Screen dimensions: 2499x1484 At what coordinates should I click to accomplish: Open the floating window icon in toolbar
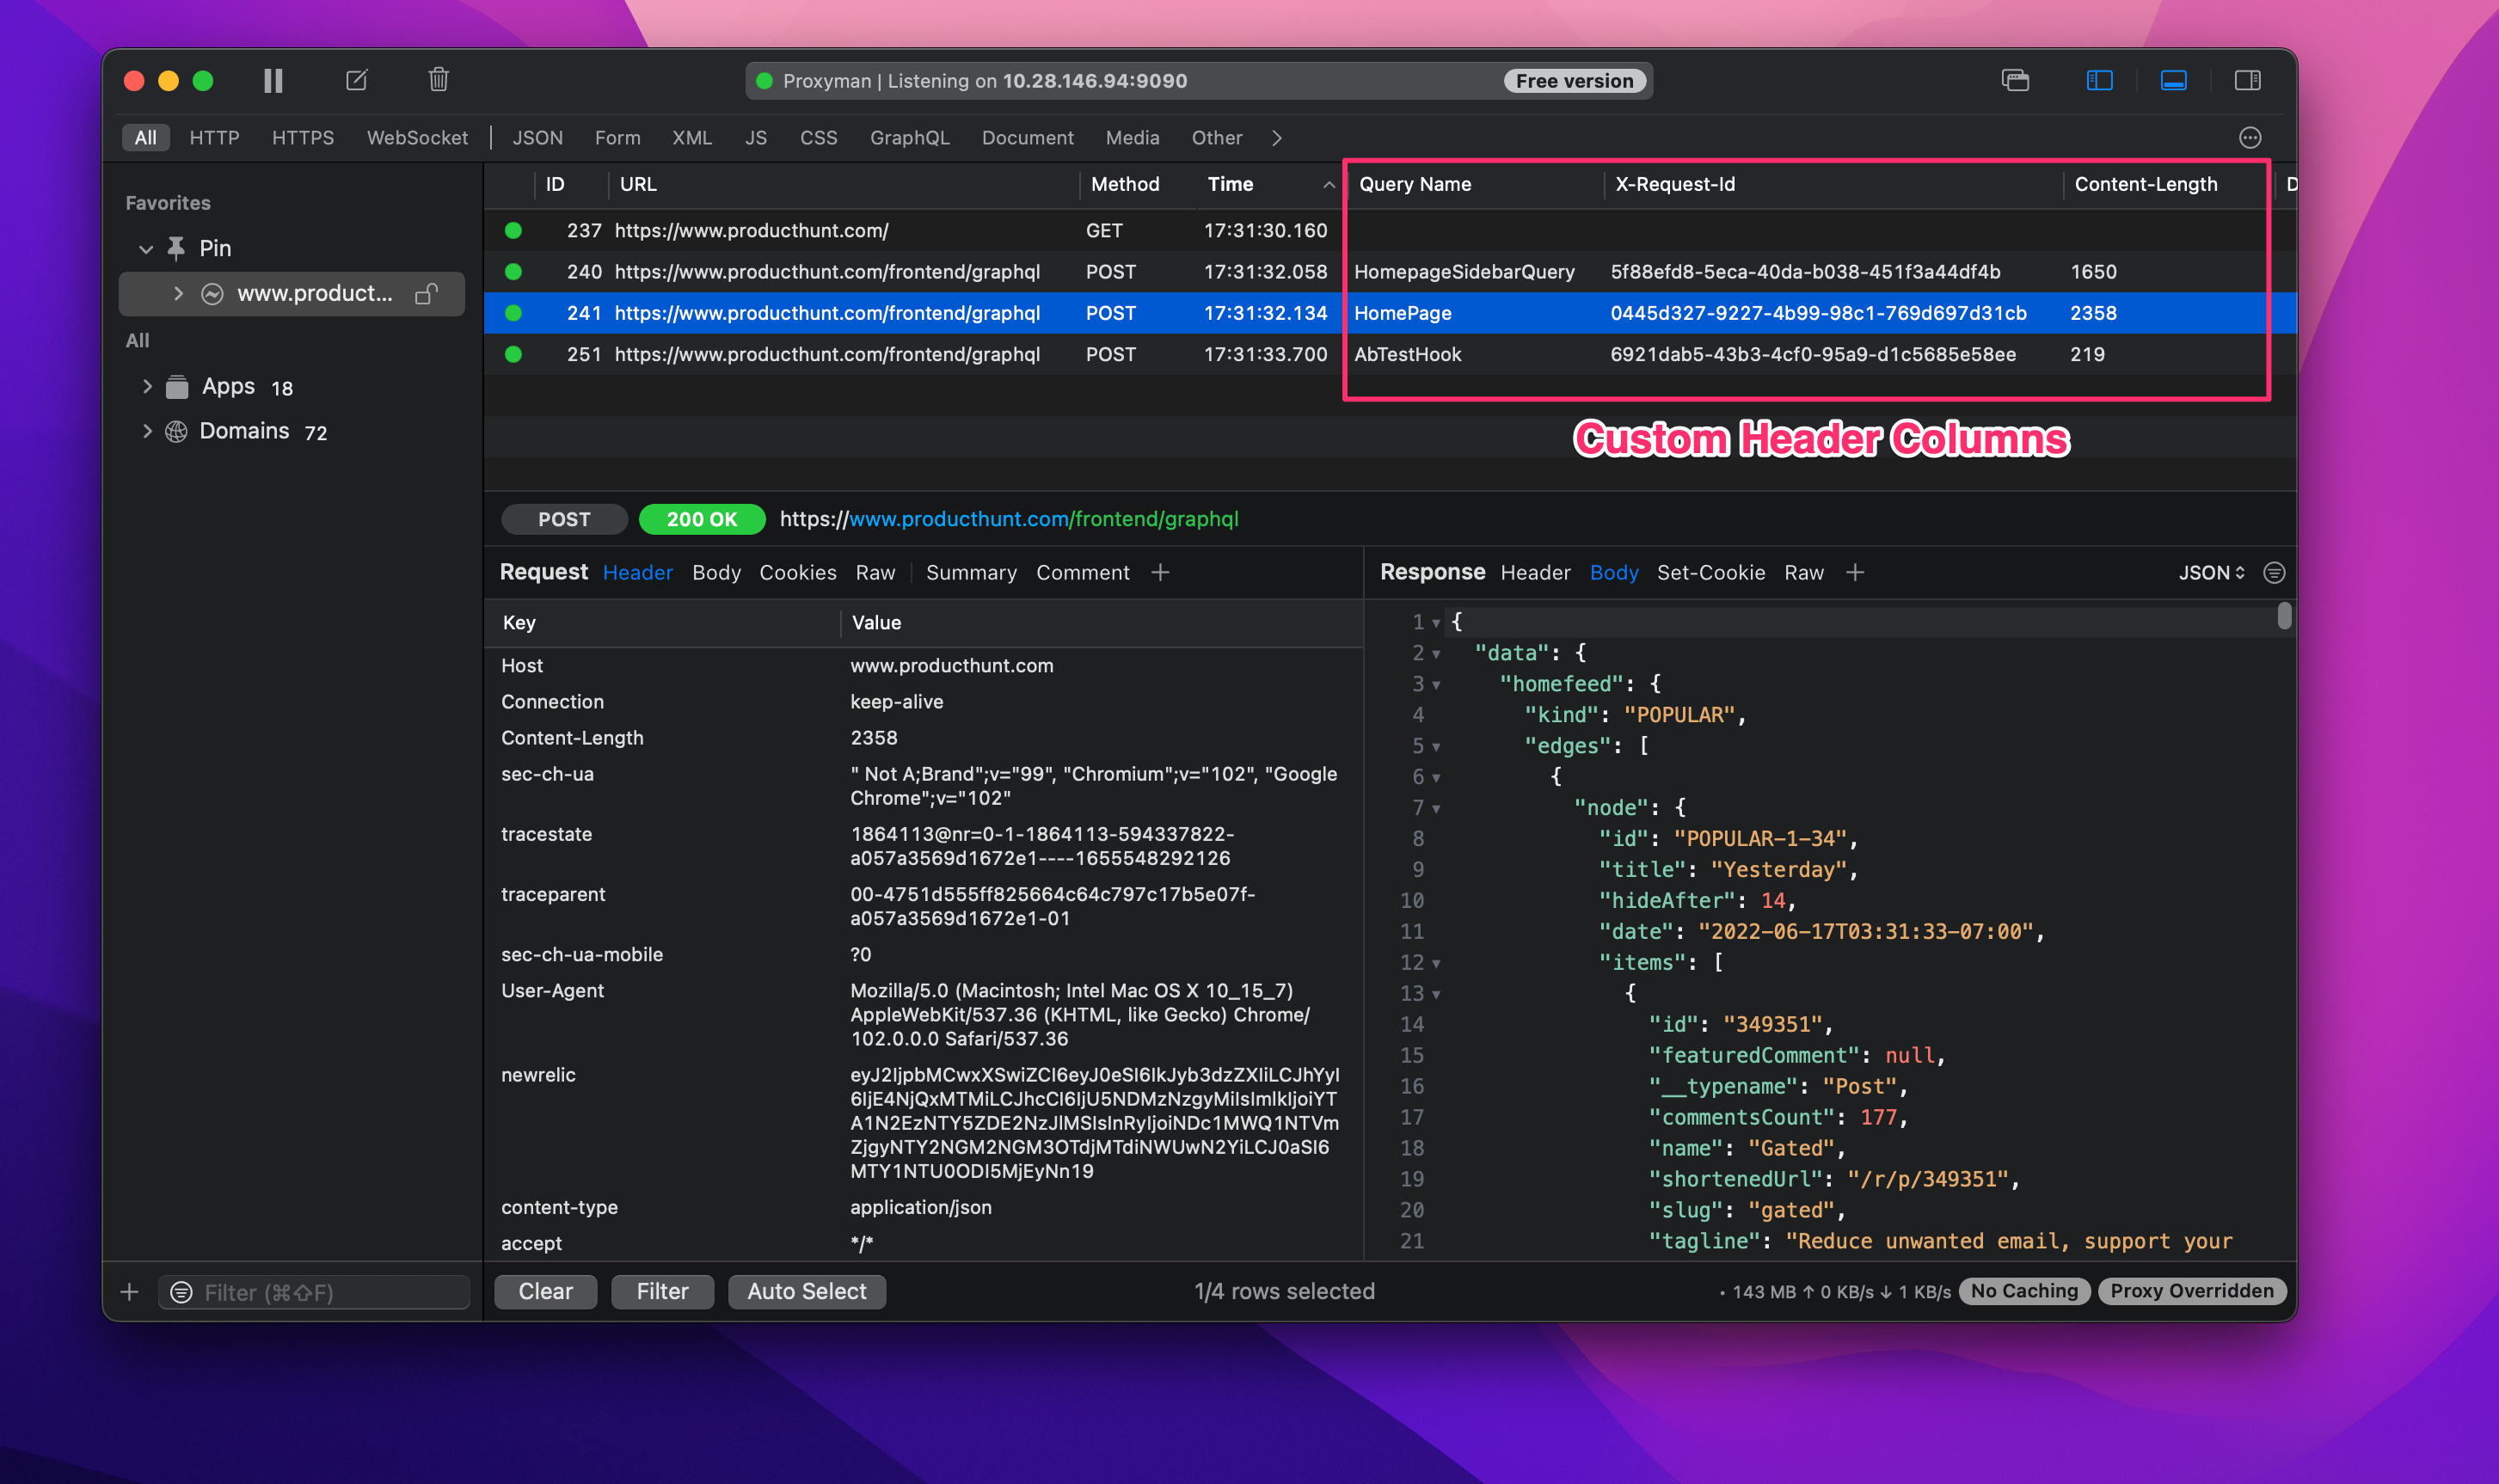[2015, 80]
